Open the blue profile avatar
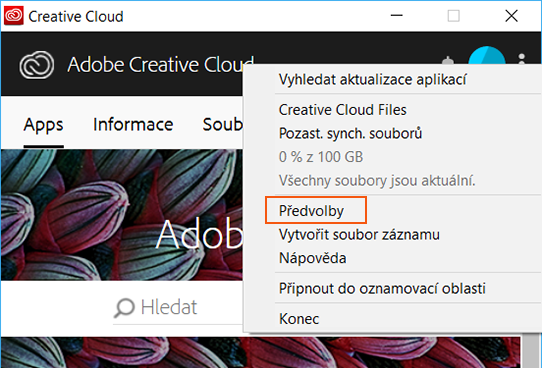The image size is (542, 368). point(487,55)
